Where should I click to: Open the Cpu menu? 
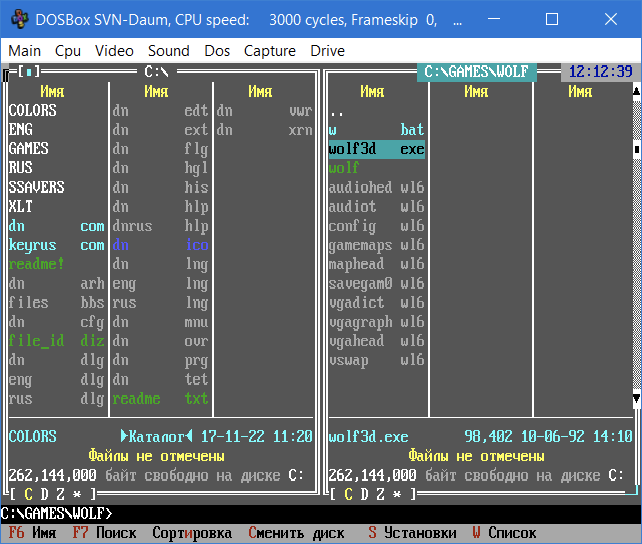click(68, 51)
